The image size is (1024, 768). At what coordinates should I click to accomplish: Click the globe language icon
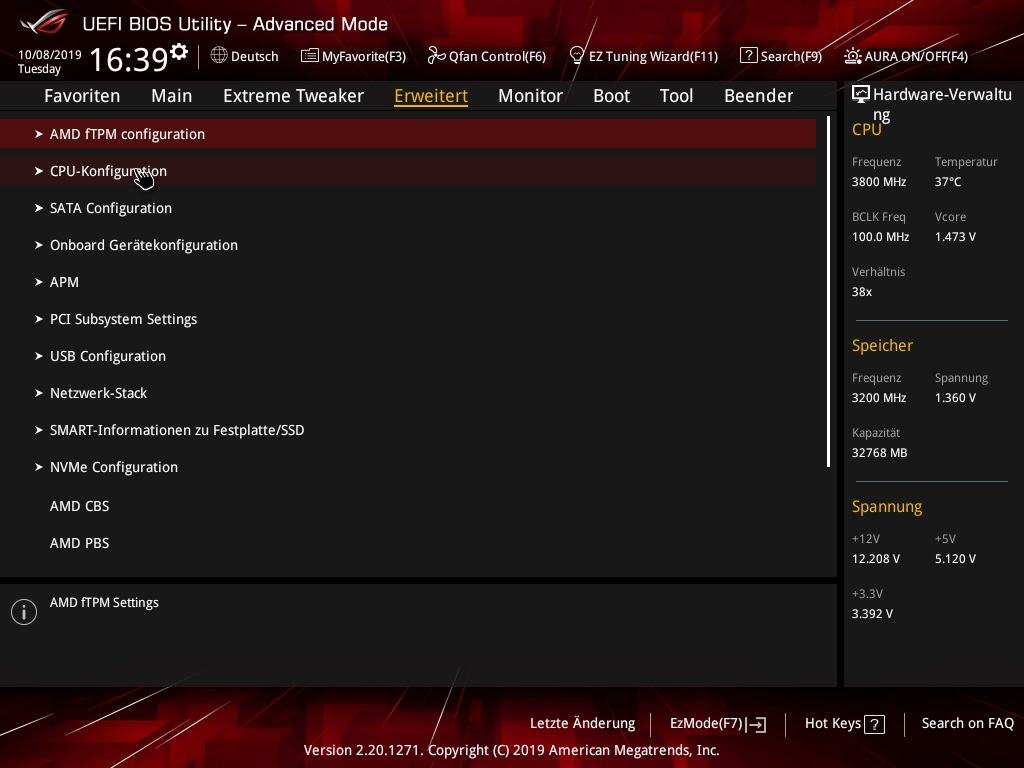click(x=219, y=56)
